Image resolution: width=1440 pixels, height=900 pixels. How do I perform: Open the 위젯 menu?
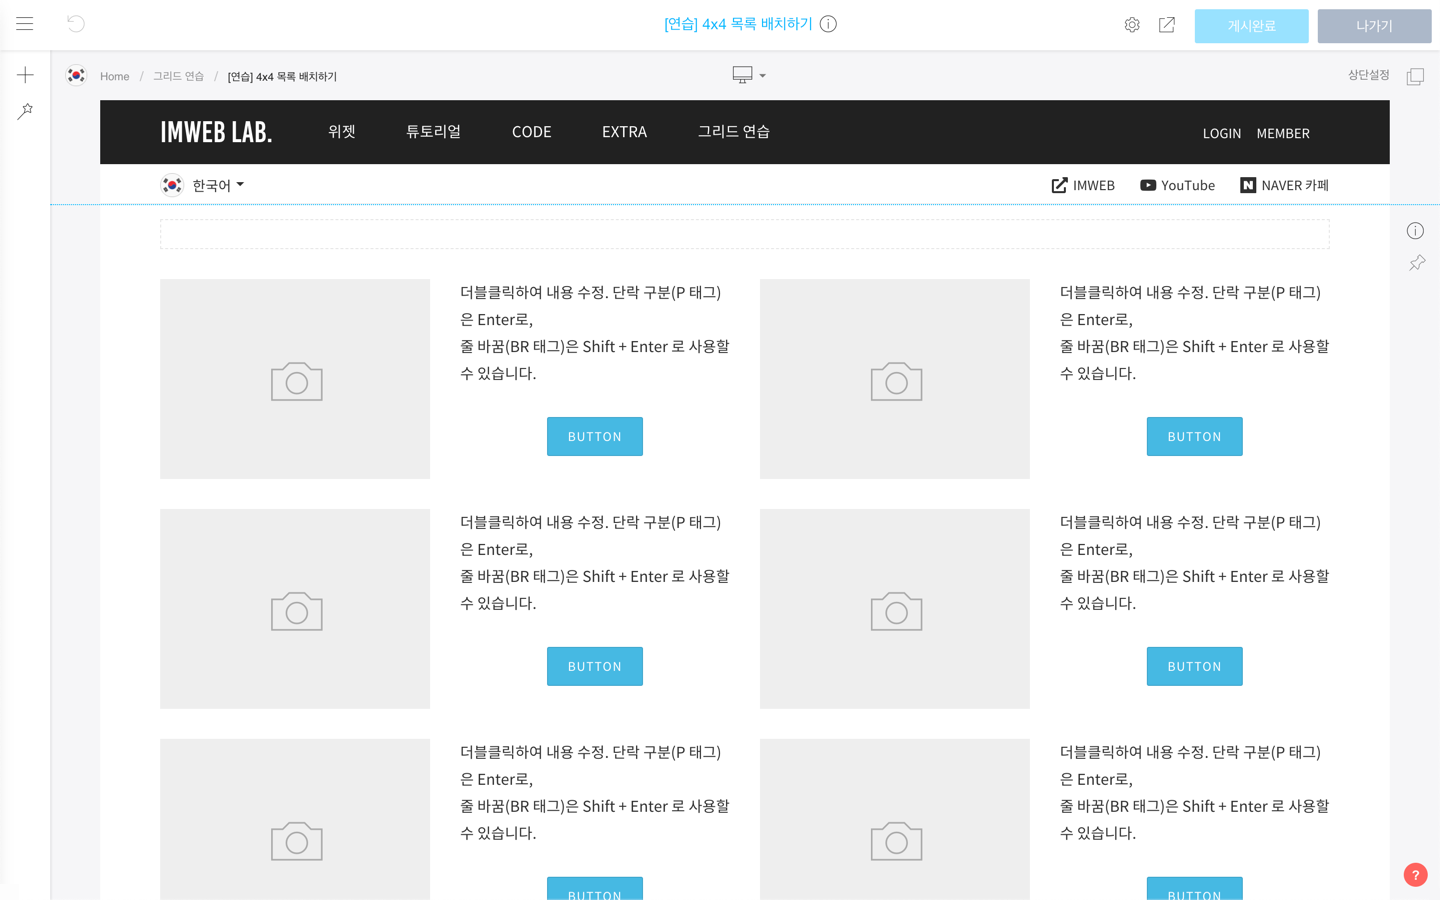pos(342,132)
